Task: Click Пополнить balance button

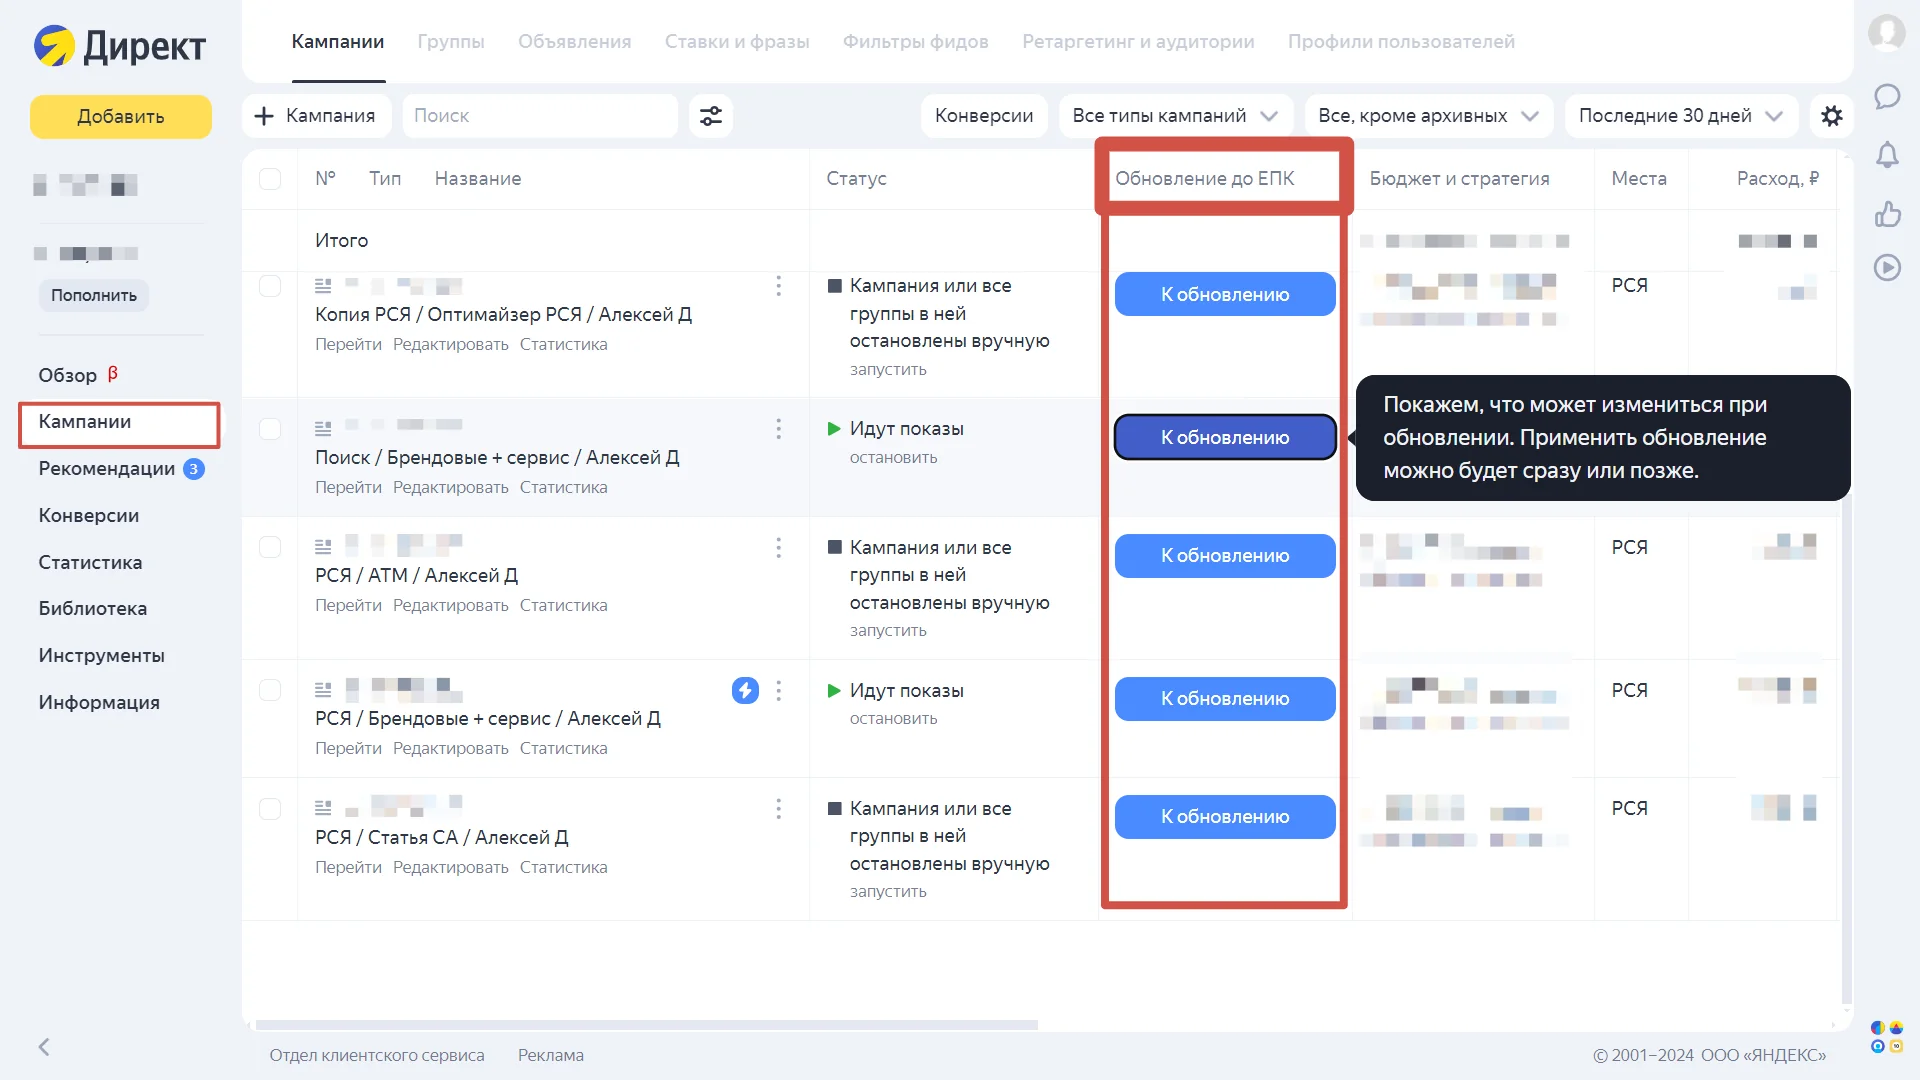Action: point(94,296)
